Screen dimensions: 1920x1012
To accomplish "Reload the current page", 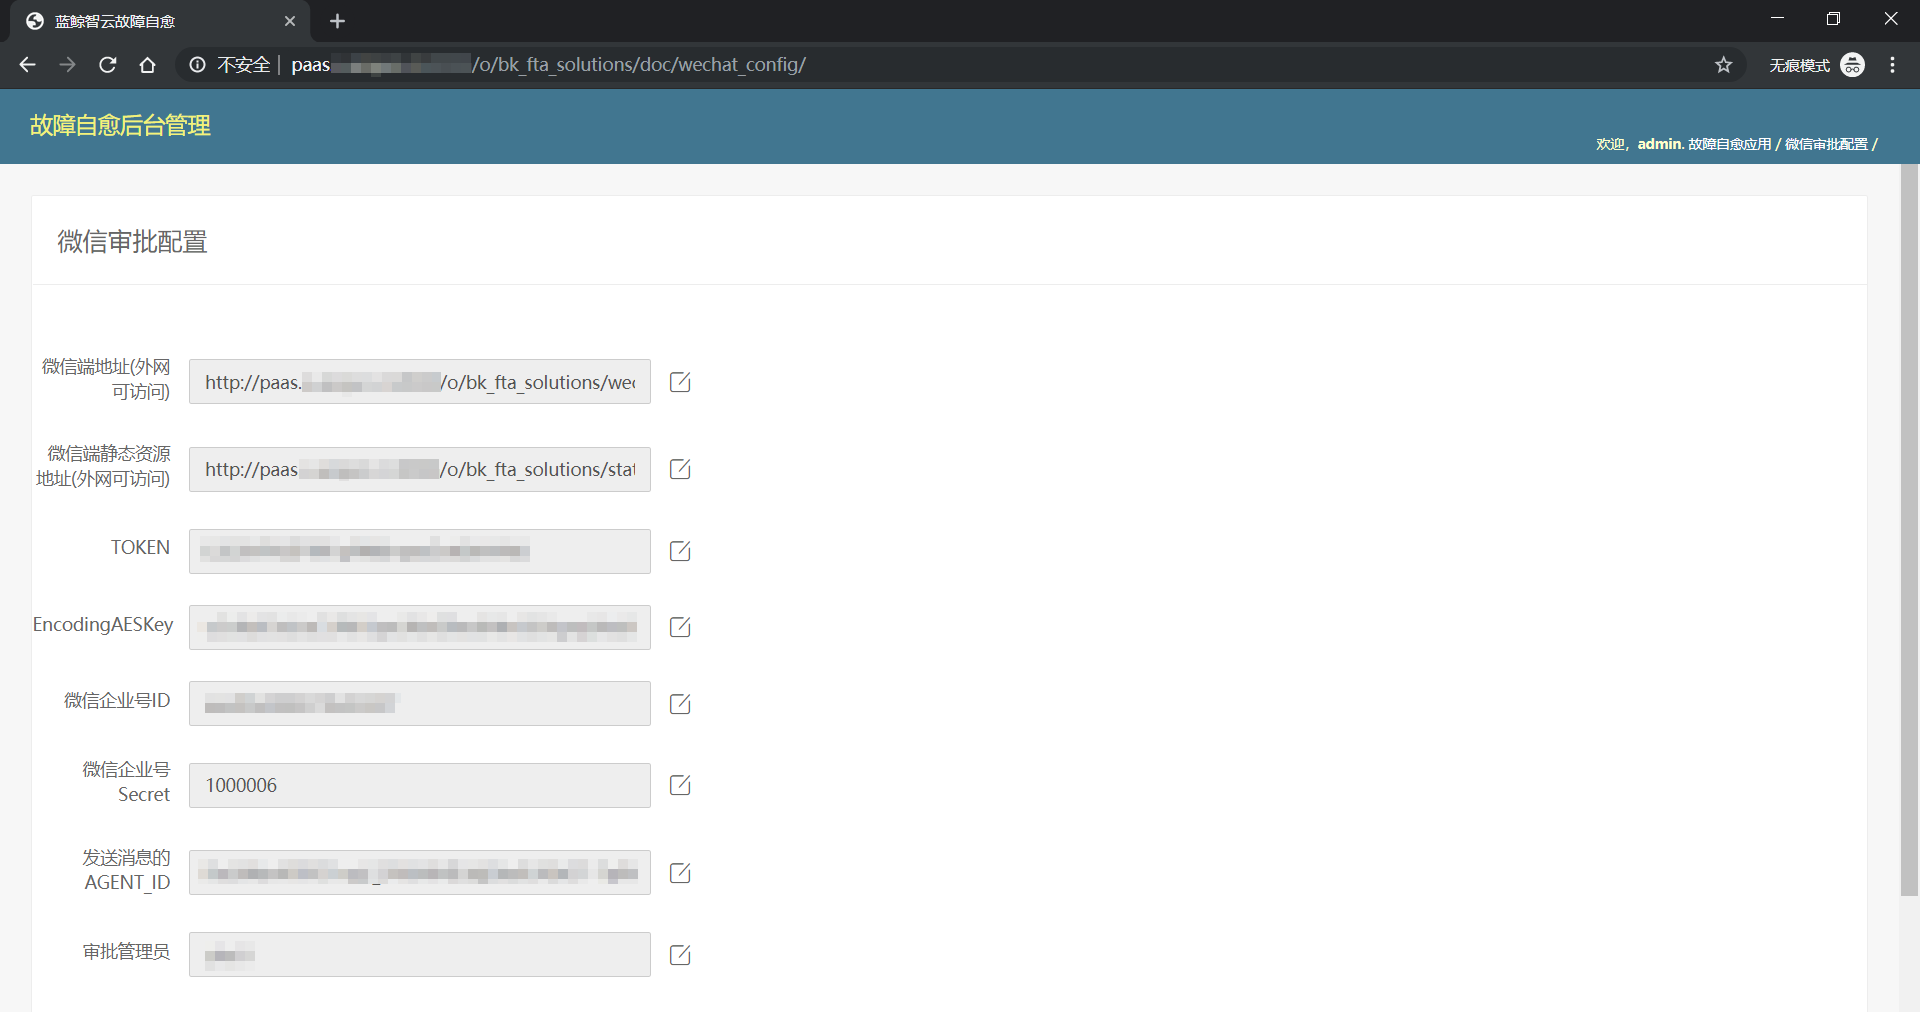I will (107, 65).
